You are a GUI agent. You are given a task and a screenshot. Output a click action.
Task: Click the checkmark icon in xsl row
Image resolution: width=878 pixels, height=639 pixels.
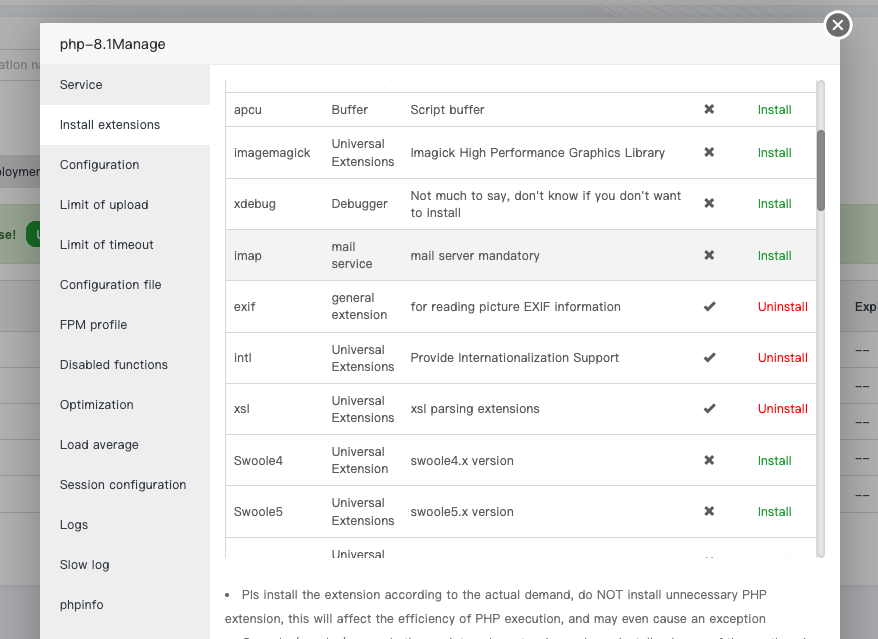click(x=709, y=408)
